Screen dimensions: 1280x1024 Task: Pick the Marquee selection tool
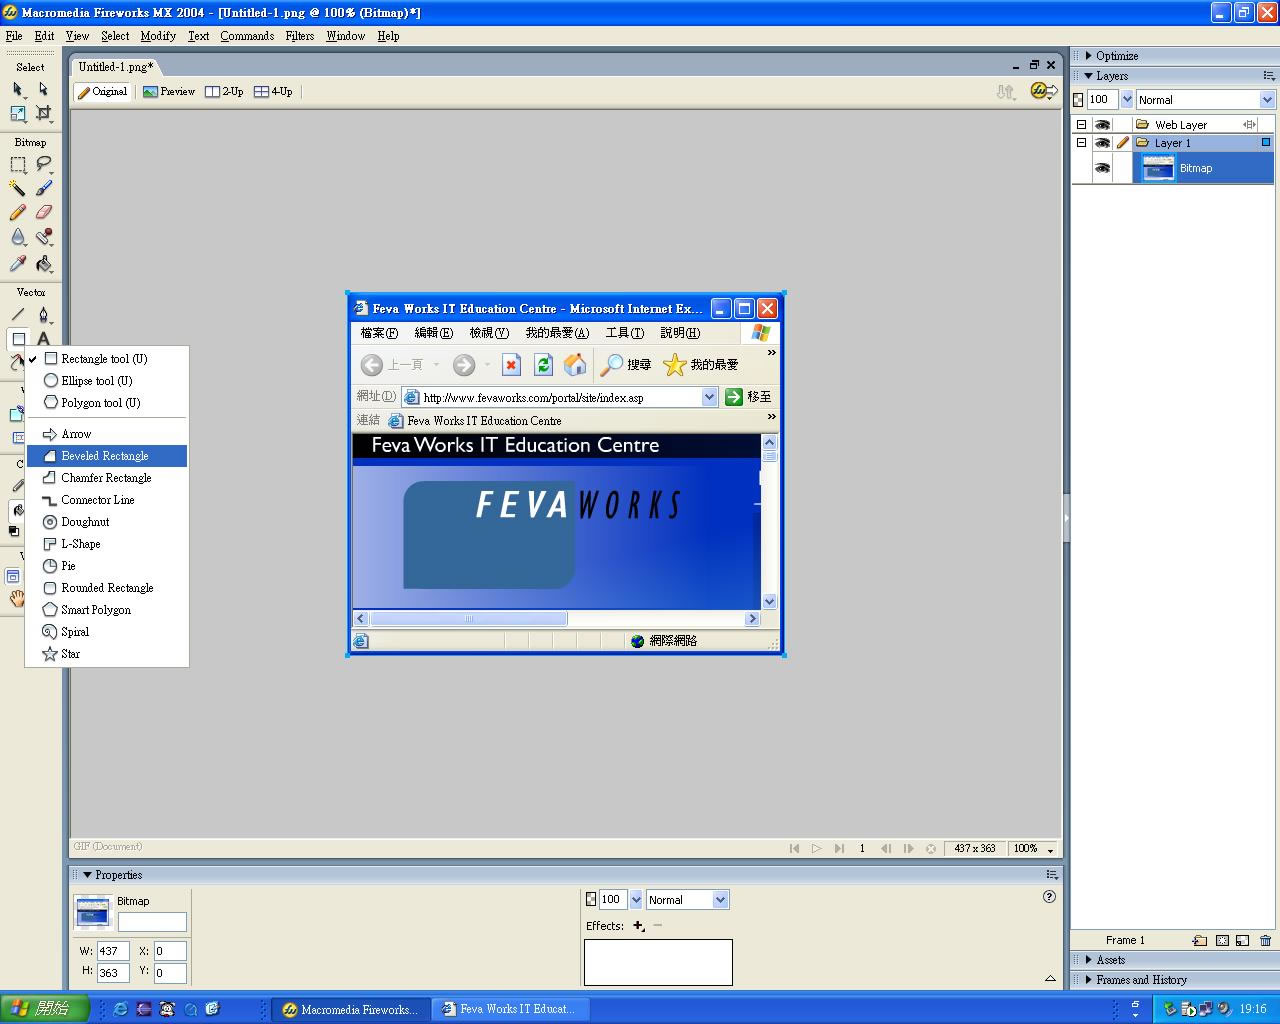coord(17,164)
